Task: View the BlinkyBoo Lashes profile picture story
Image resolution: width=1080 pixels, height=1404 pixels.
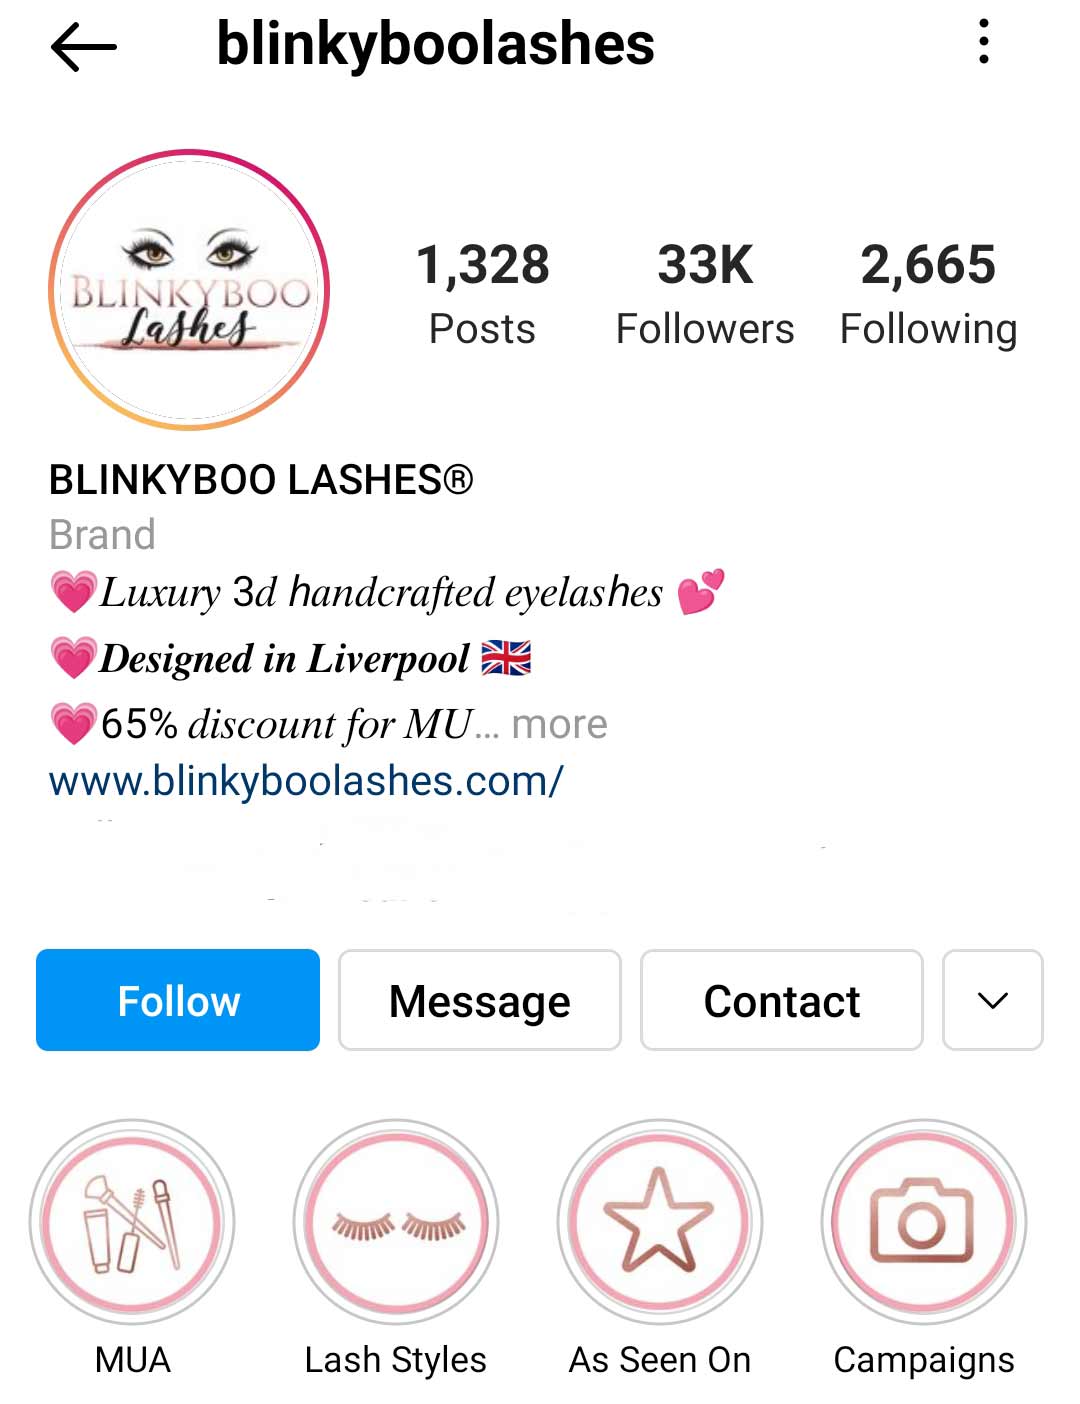Action: [x=189, y=290]
